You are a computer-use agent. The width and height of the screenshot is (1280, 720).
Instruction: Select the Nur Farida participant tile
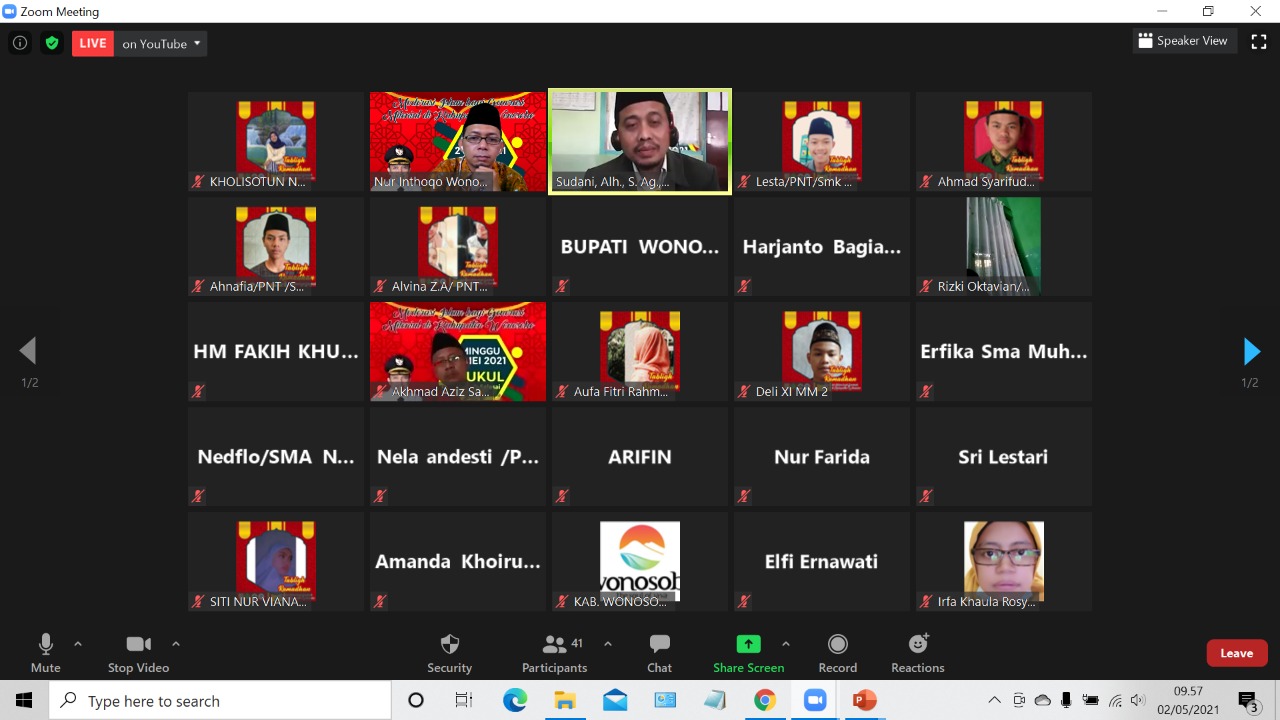822,456
